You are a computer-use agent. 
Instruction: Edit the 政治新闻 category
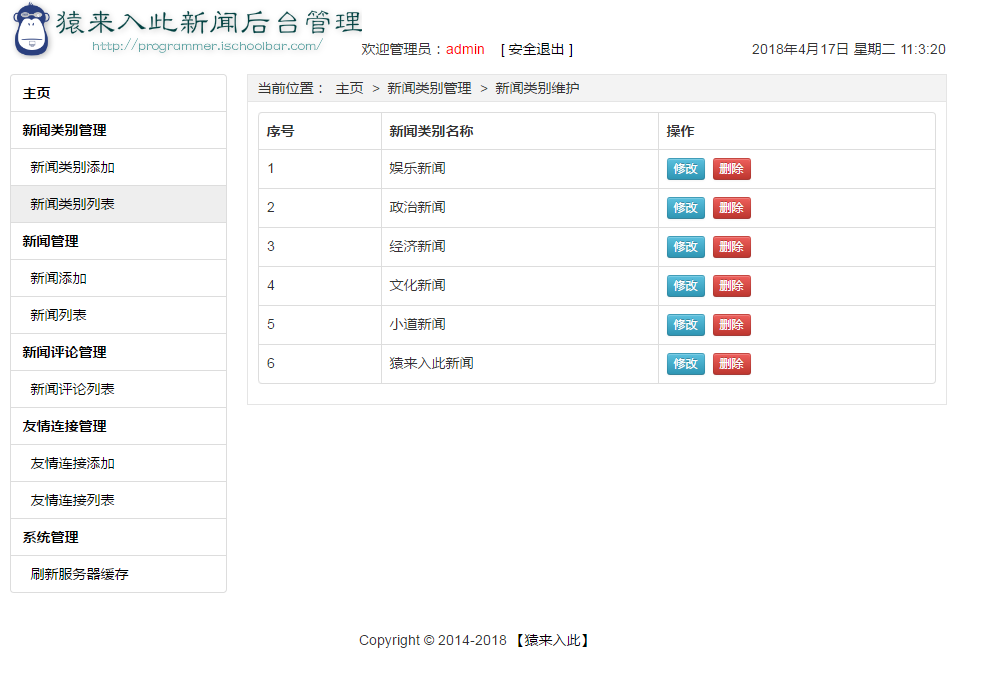coord(686,208)
